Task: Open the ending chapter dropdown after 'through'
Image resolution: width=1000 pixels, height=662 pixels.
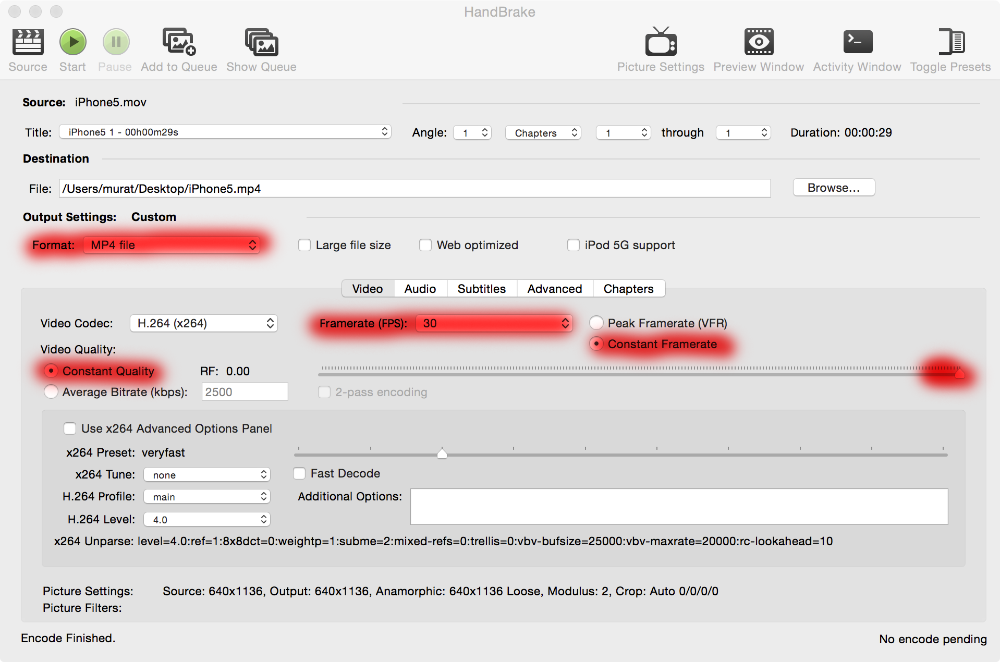Action: pos(744,133)
